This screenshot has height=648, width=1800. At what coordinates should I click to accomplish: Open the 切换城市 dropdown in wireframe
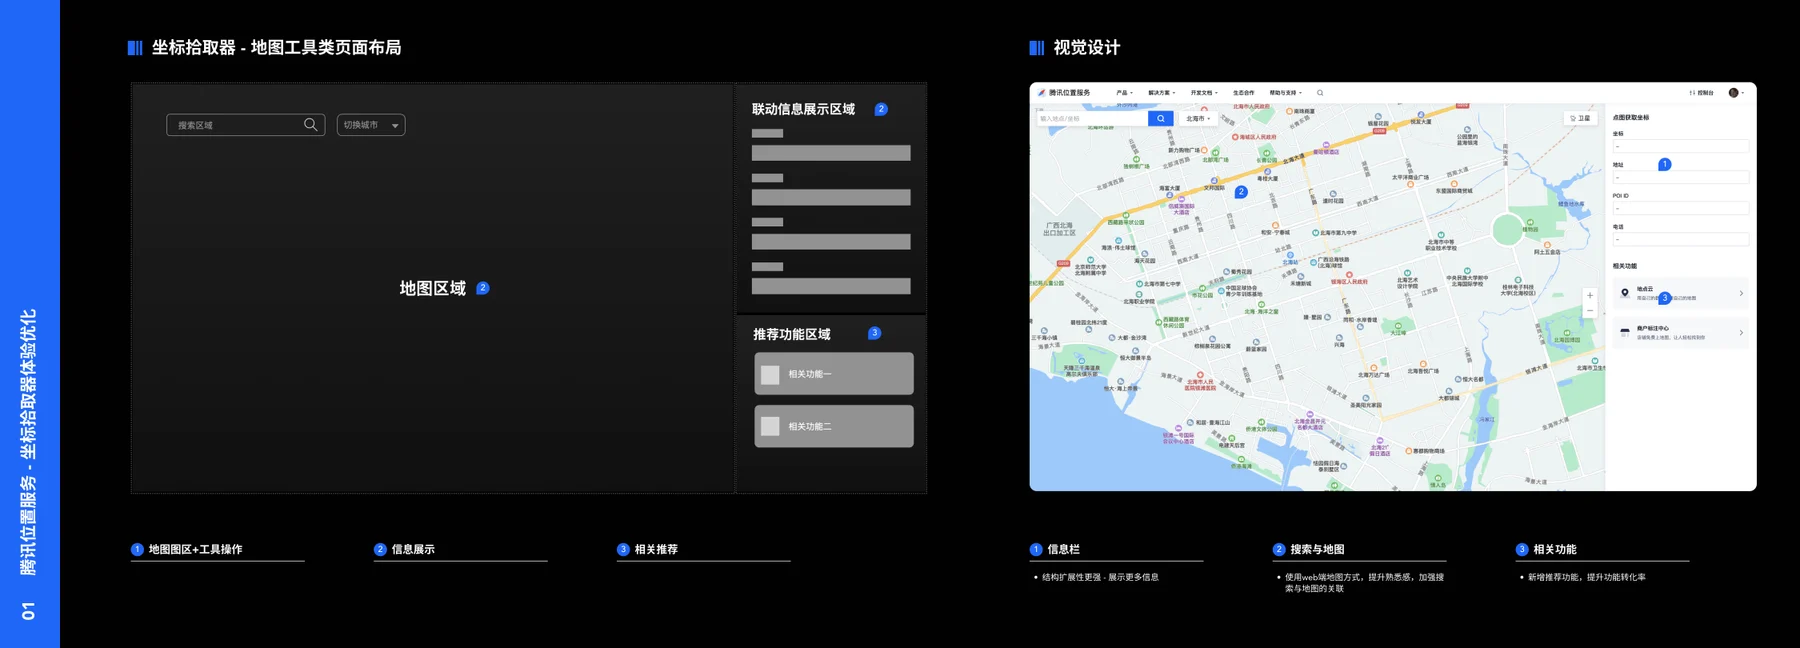[x=371, y=125]
